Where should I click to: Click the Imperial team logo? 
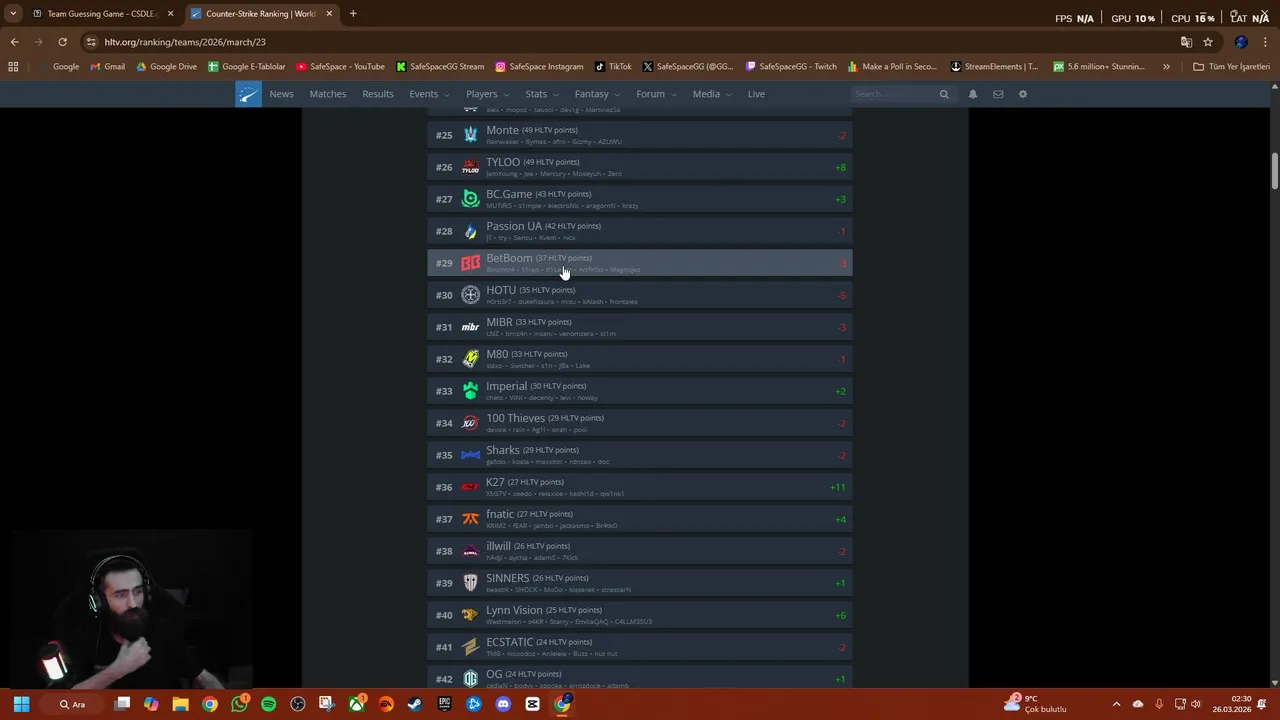tap(470, 391)
